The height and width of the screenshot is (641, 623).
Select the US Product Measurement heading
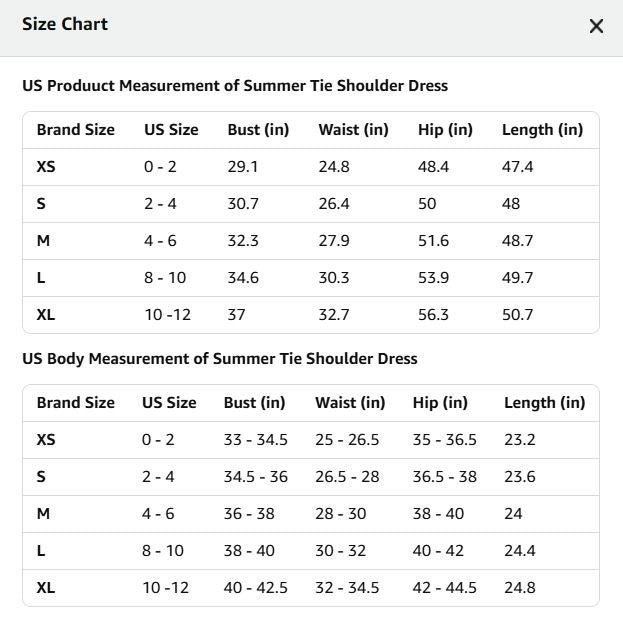[235, 86]
